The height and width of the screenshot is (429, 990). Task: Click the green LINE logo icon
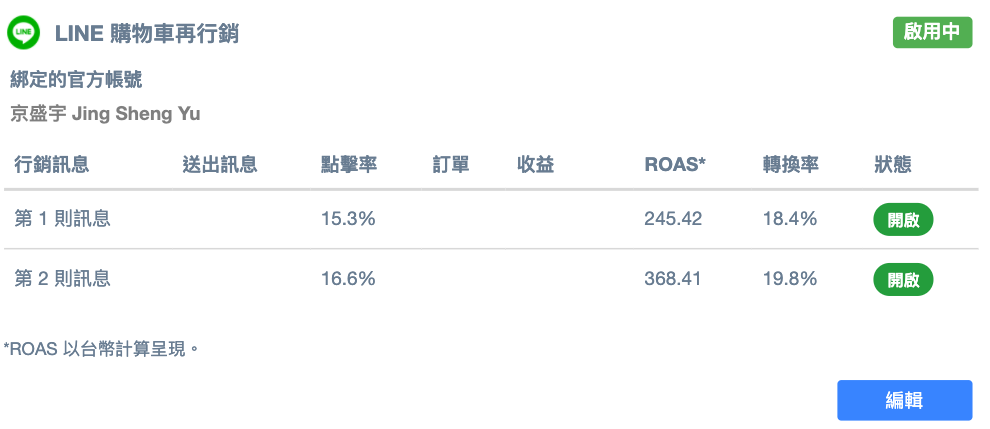[24, 33]
